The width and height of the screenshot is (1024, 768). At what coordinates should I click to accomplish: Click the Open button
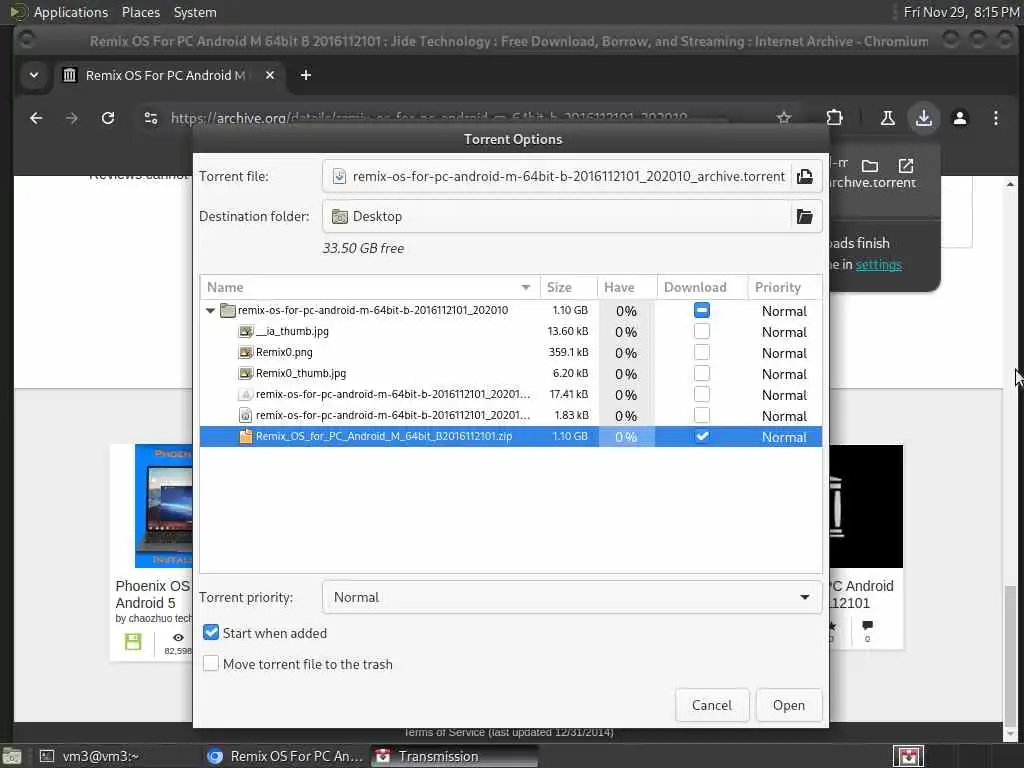pyautogui.click(x=788, y=705)
